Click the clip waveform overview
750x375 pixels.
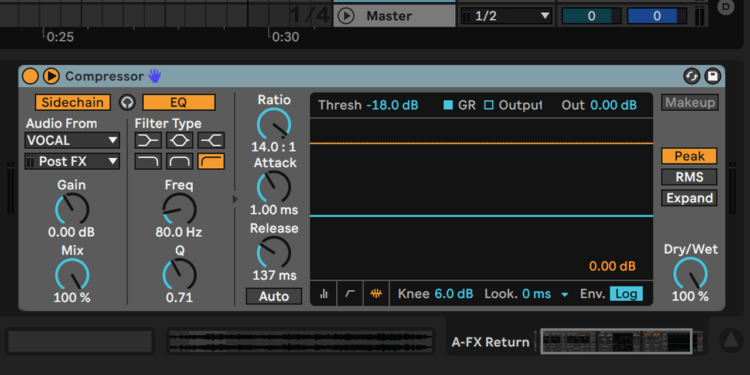coord(301,342)
